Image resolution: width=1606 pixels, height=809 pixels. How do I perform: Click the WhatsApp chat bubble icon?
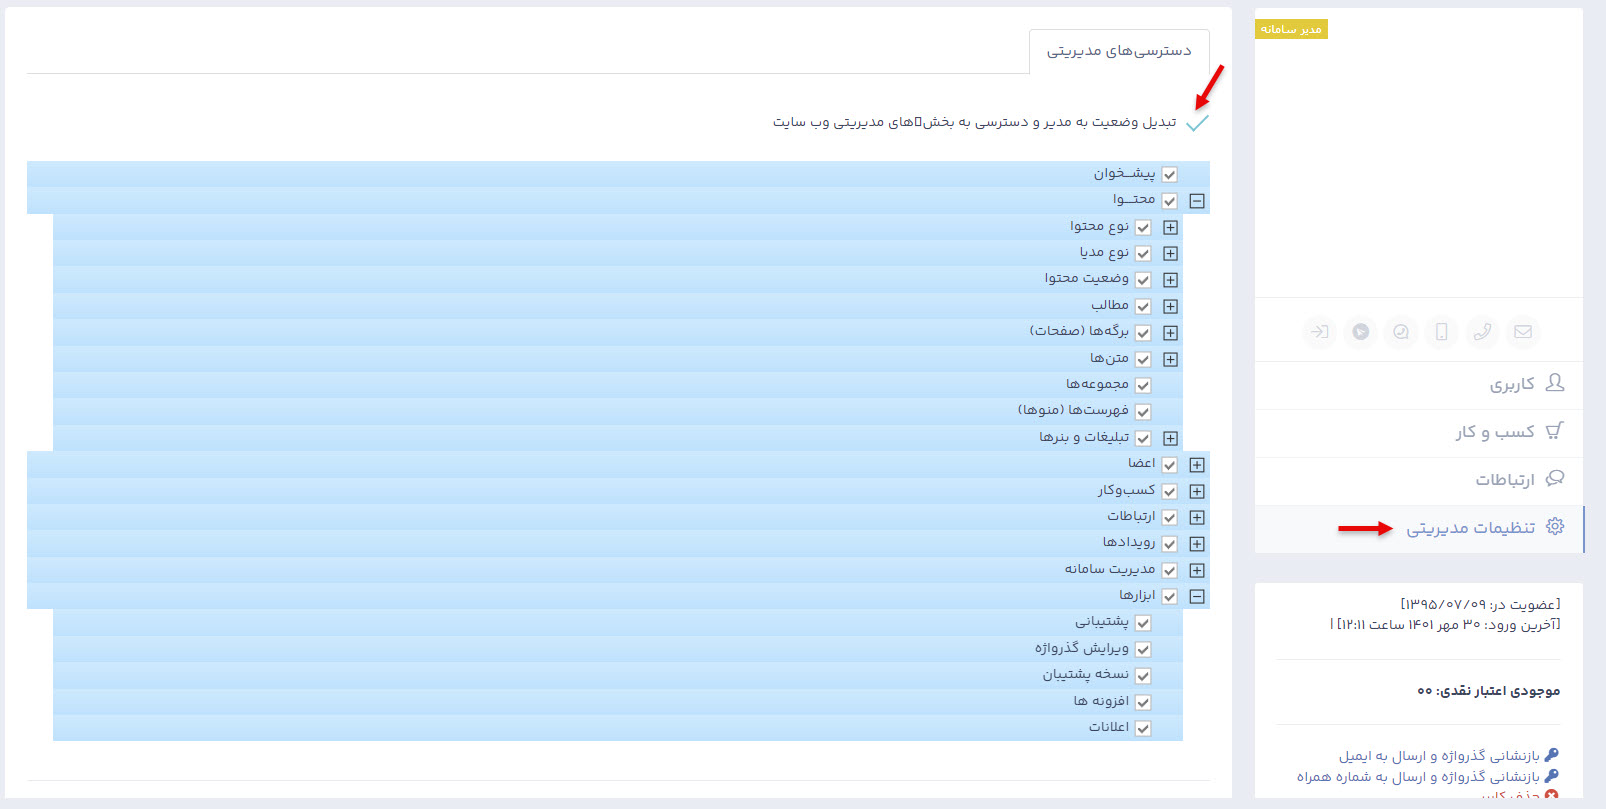(x=1401, y=332)
